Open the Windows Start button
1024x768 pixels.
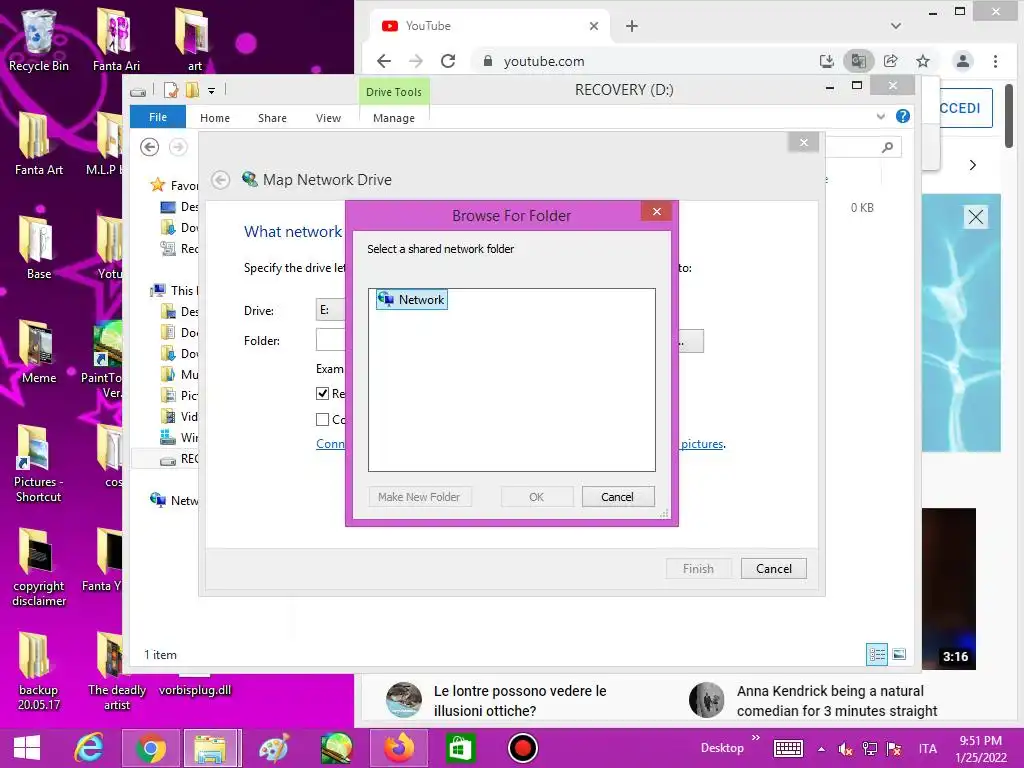click(27, 748)
